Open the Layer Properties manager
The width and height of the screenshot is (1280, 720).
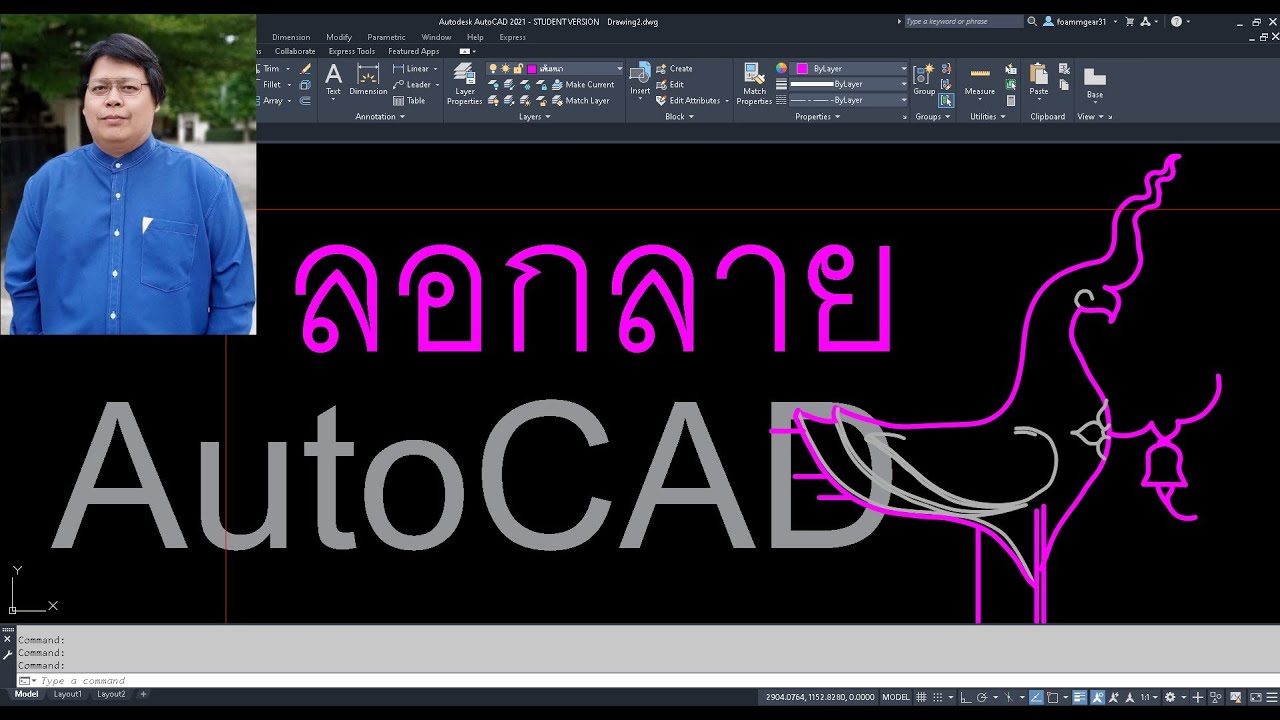click(464, 83)
